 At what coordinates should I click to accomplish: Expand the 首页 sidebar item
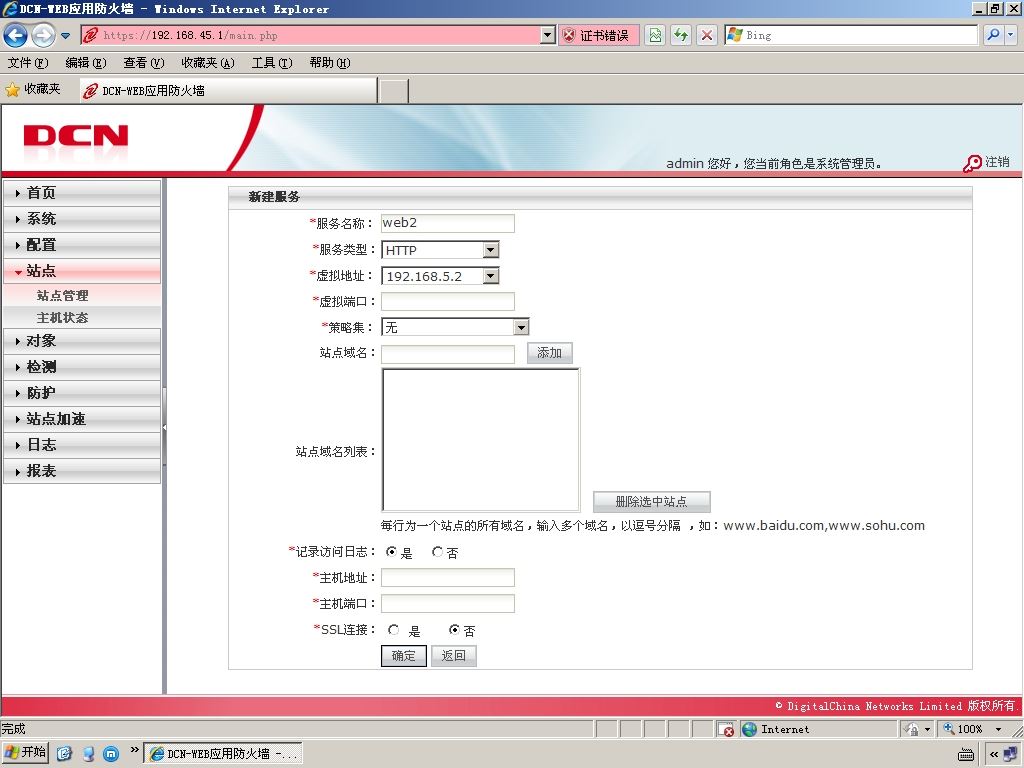point(82,193)
